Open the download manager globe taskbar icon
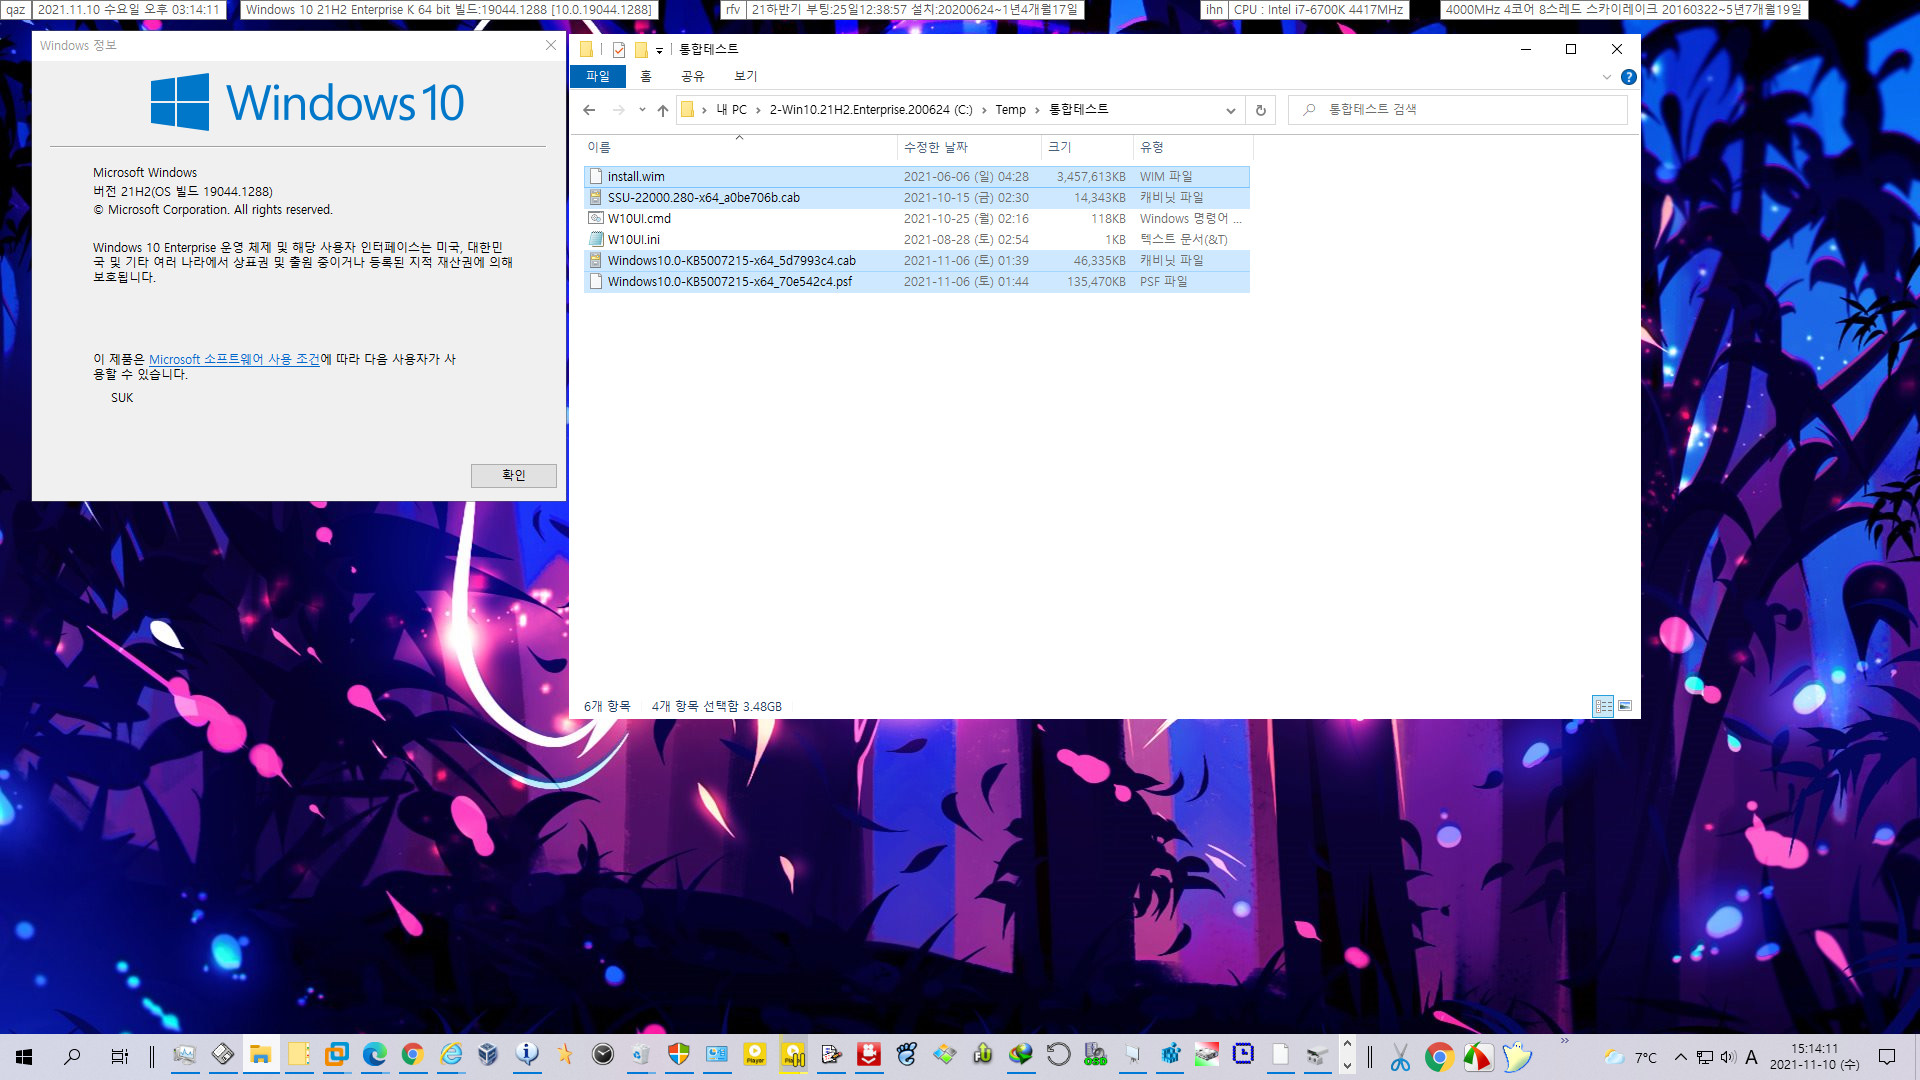The image size is (1920, 1080). tap(1021, 1055)
